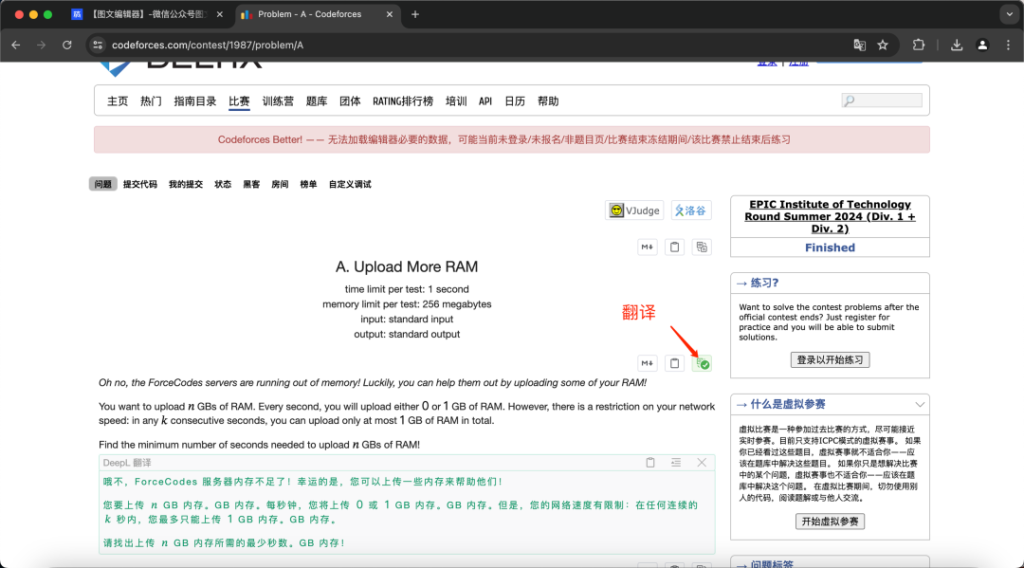Image resolution: width=1024 pixels, height=568 pixels.
Task: Go back using browser back arrow
Action: pos(16,45)
